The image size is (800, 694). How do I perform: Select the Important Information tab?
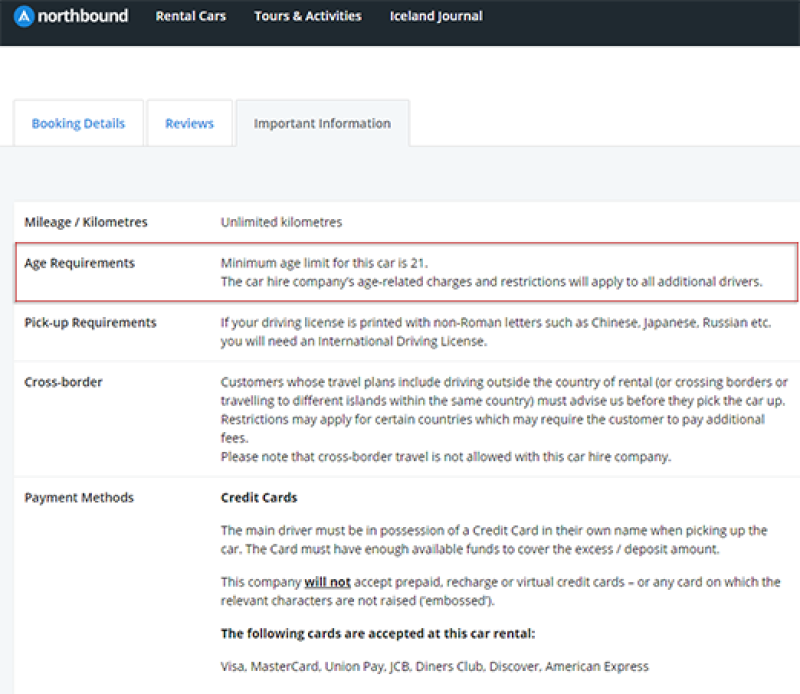pyautogui.click(x=322, y=123)
